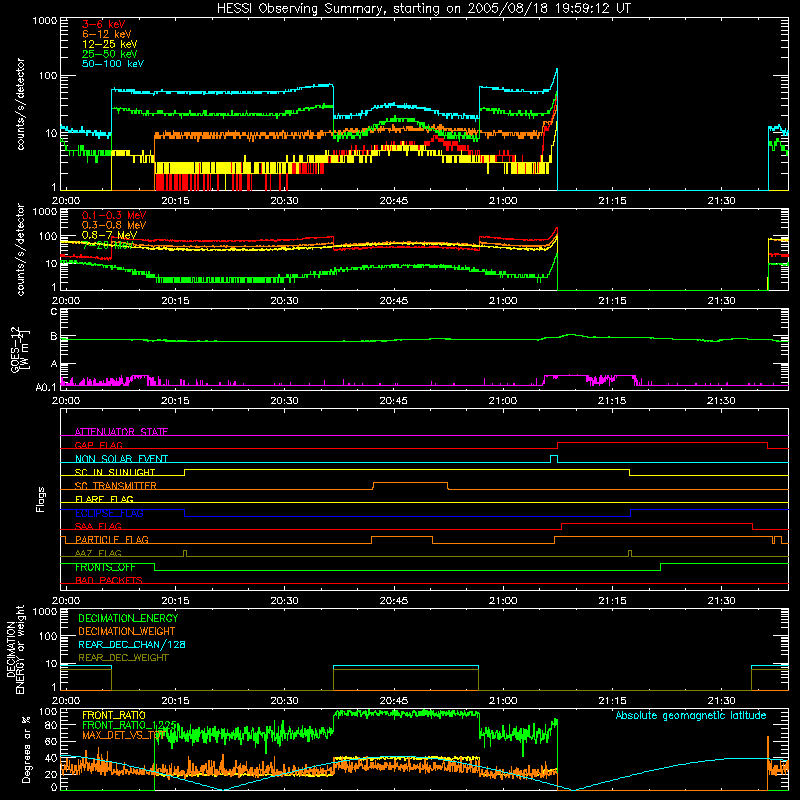Click the GOES-12 [W m-2] axis label
Screen dimensions: 800x800
point(20,349)
